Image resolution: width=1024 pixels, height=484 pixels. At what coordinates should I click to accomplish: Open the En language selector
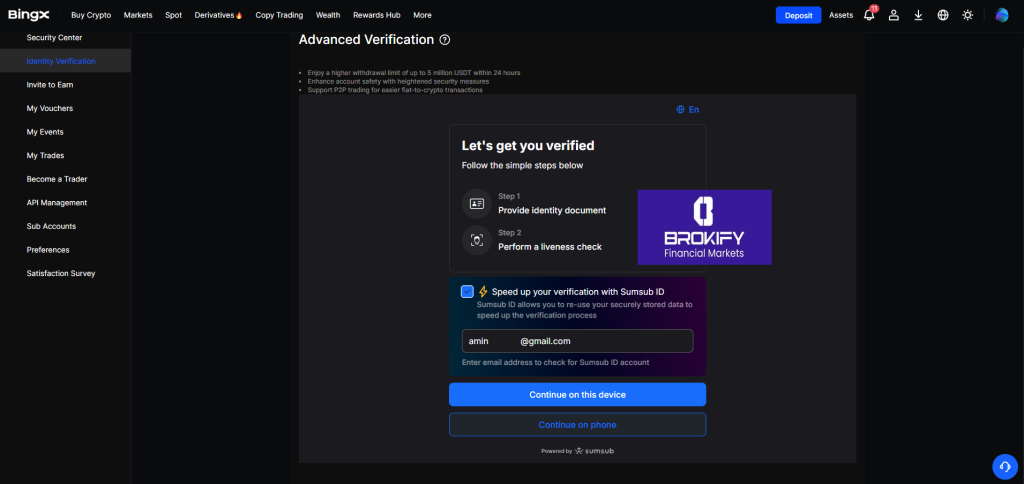pyautogui.click(x=688, y=109)
